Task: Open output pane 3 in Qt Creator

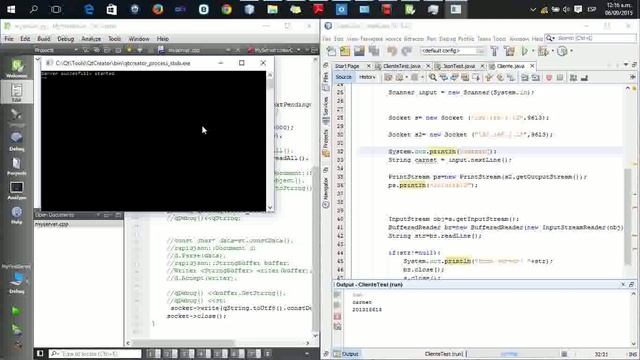Action: tap(187, 354)
